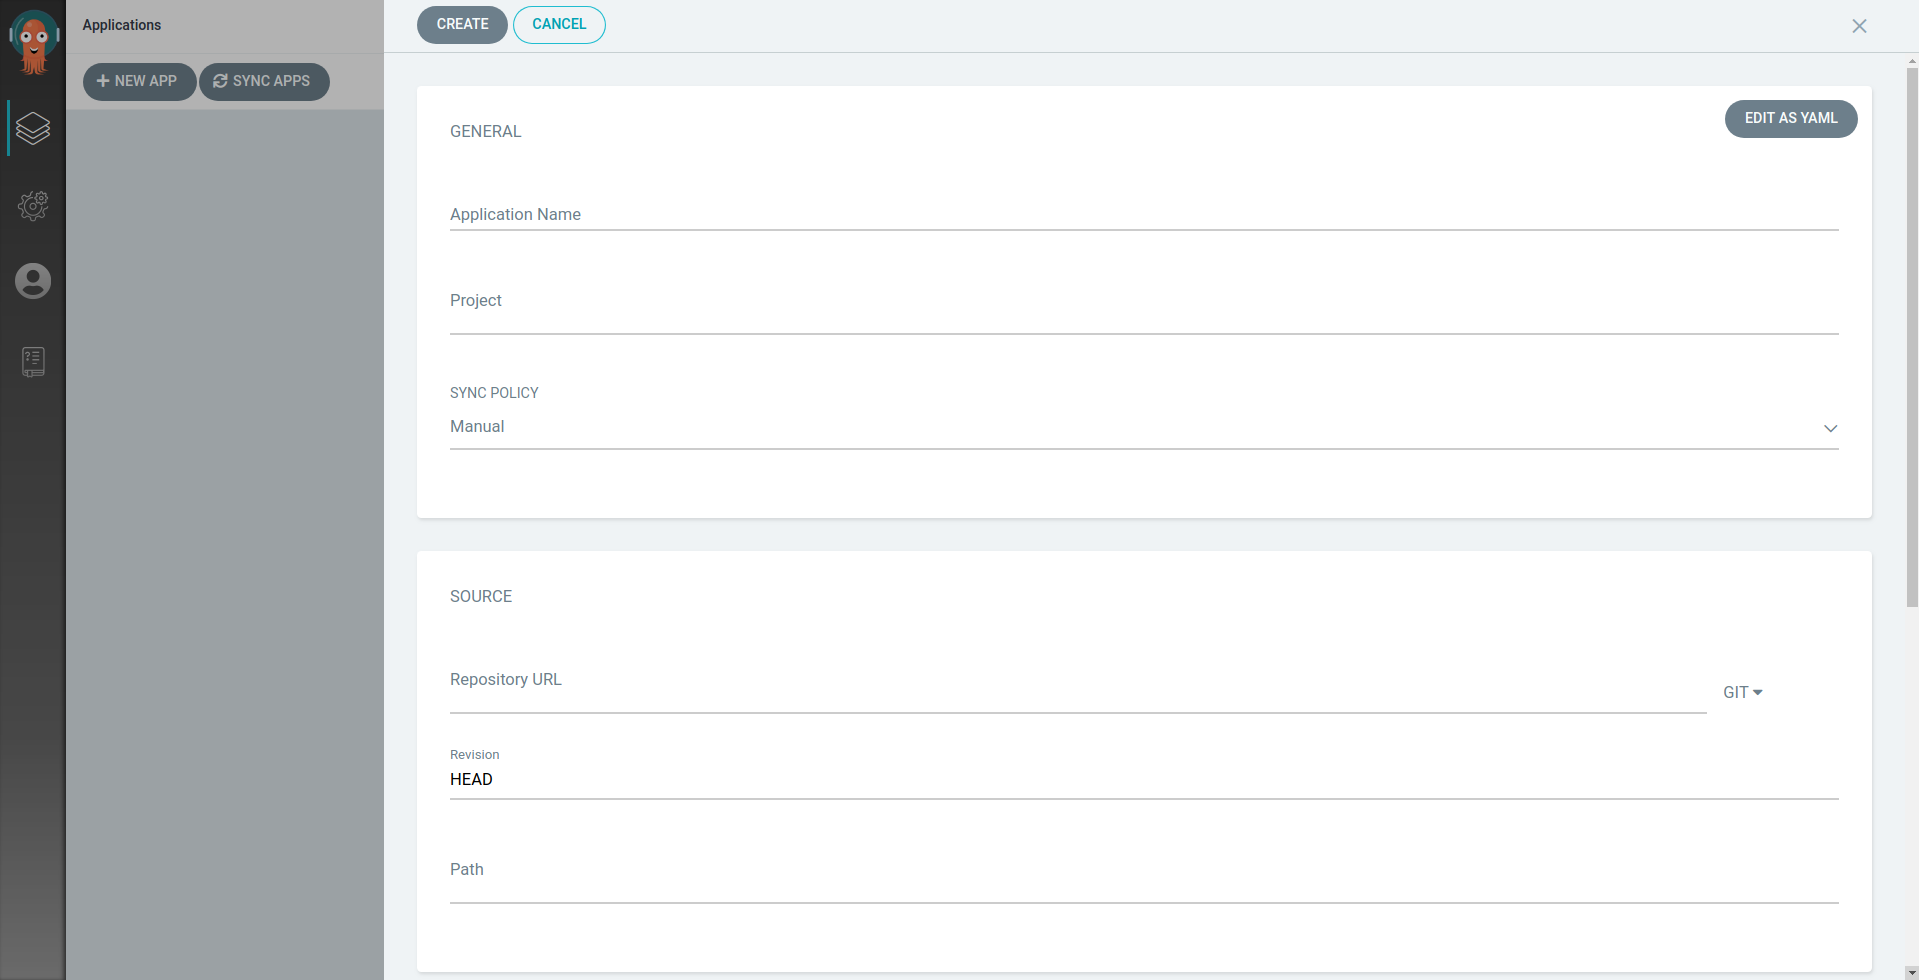Screen dimensions: 1919x980
Task: Expand the Sync Policy chevron arrow
Action: tap(1830, 428)
